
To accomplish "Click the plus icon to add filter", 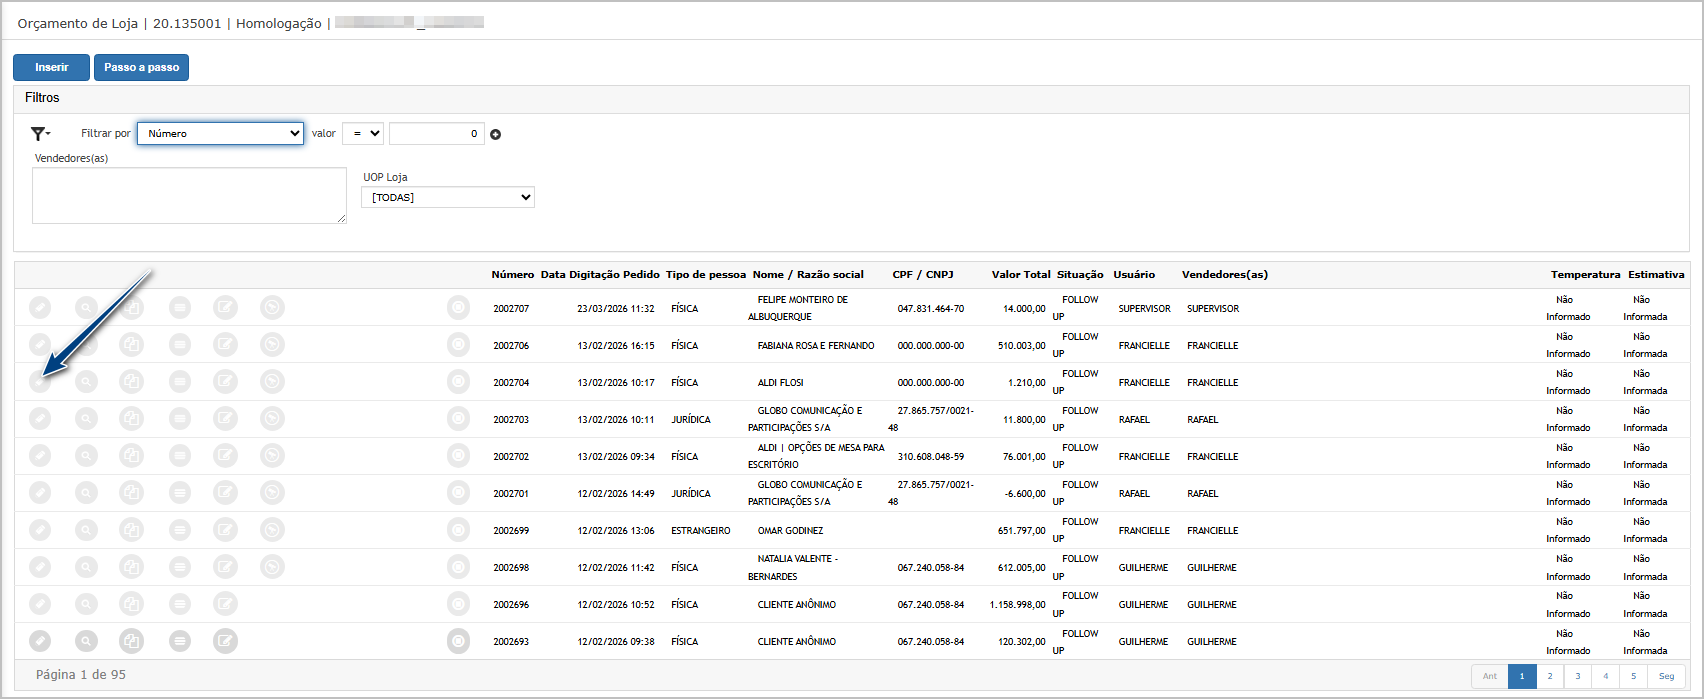I will (495, 134).
